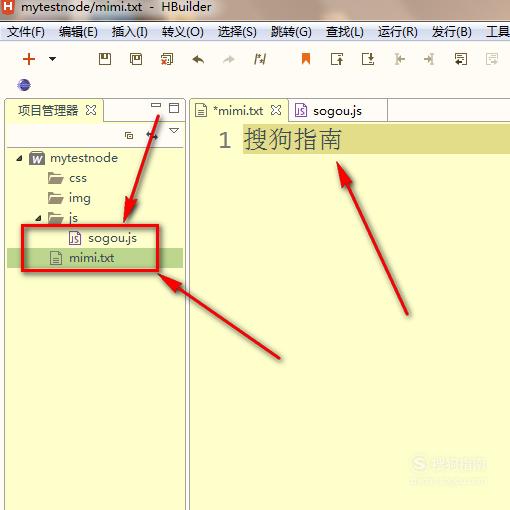Select sogou.js in project tree
The width and height of the screenshot is (510, 510).
pos(103,238)
